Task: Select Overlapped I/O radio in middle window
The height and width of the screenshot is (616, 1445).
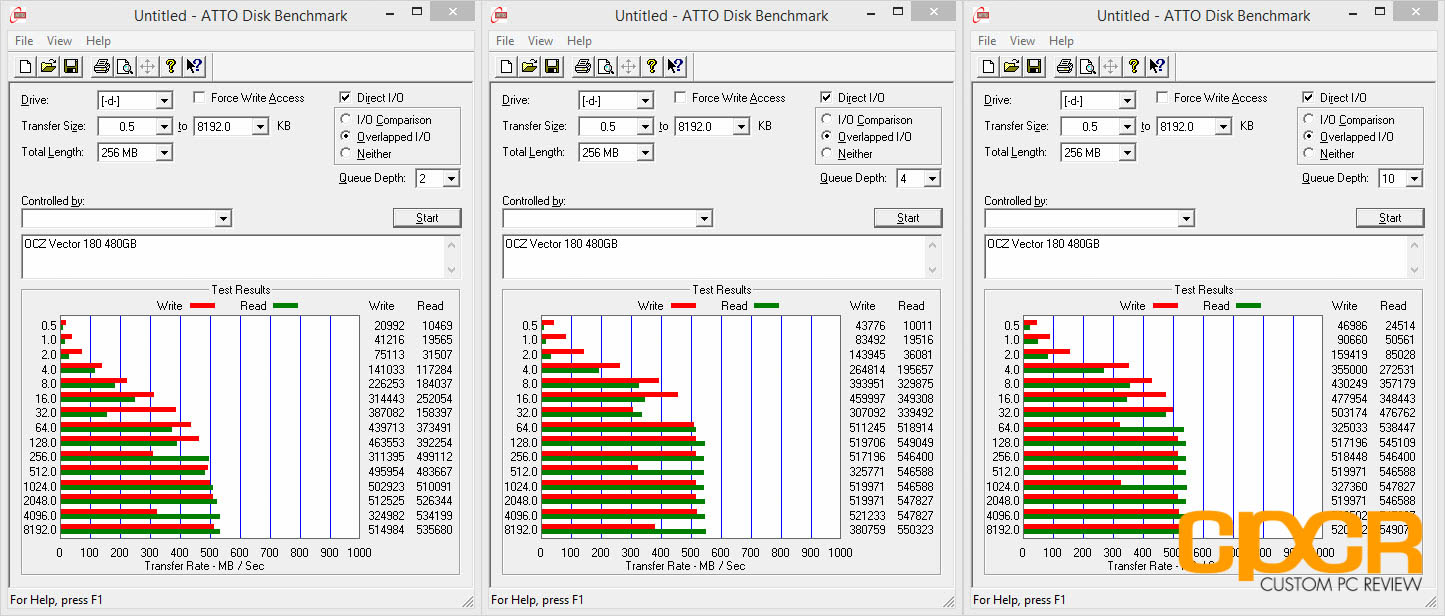Action: coord(828,137)
